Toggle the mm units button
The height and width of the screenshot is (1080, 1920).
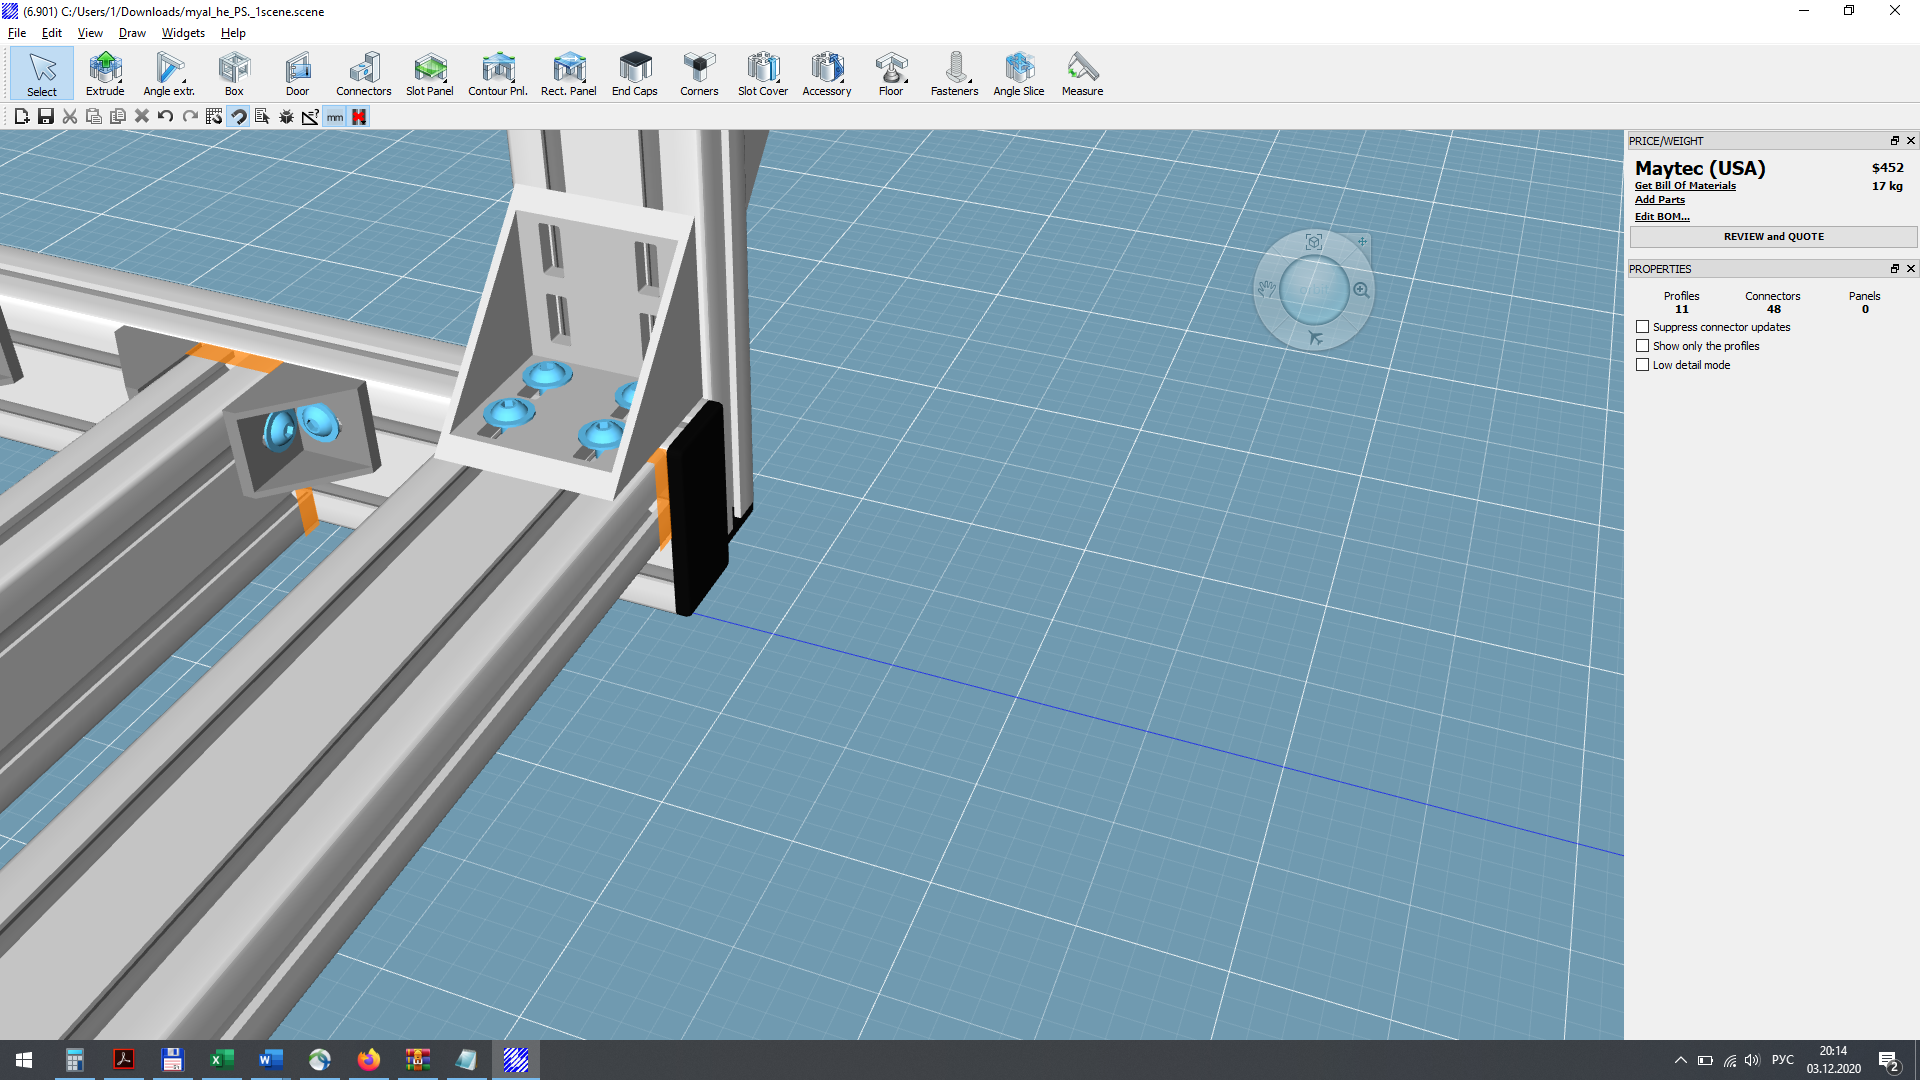point(335,117)
